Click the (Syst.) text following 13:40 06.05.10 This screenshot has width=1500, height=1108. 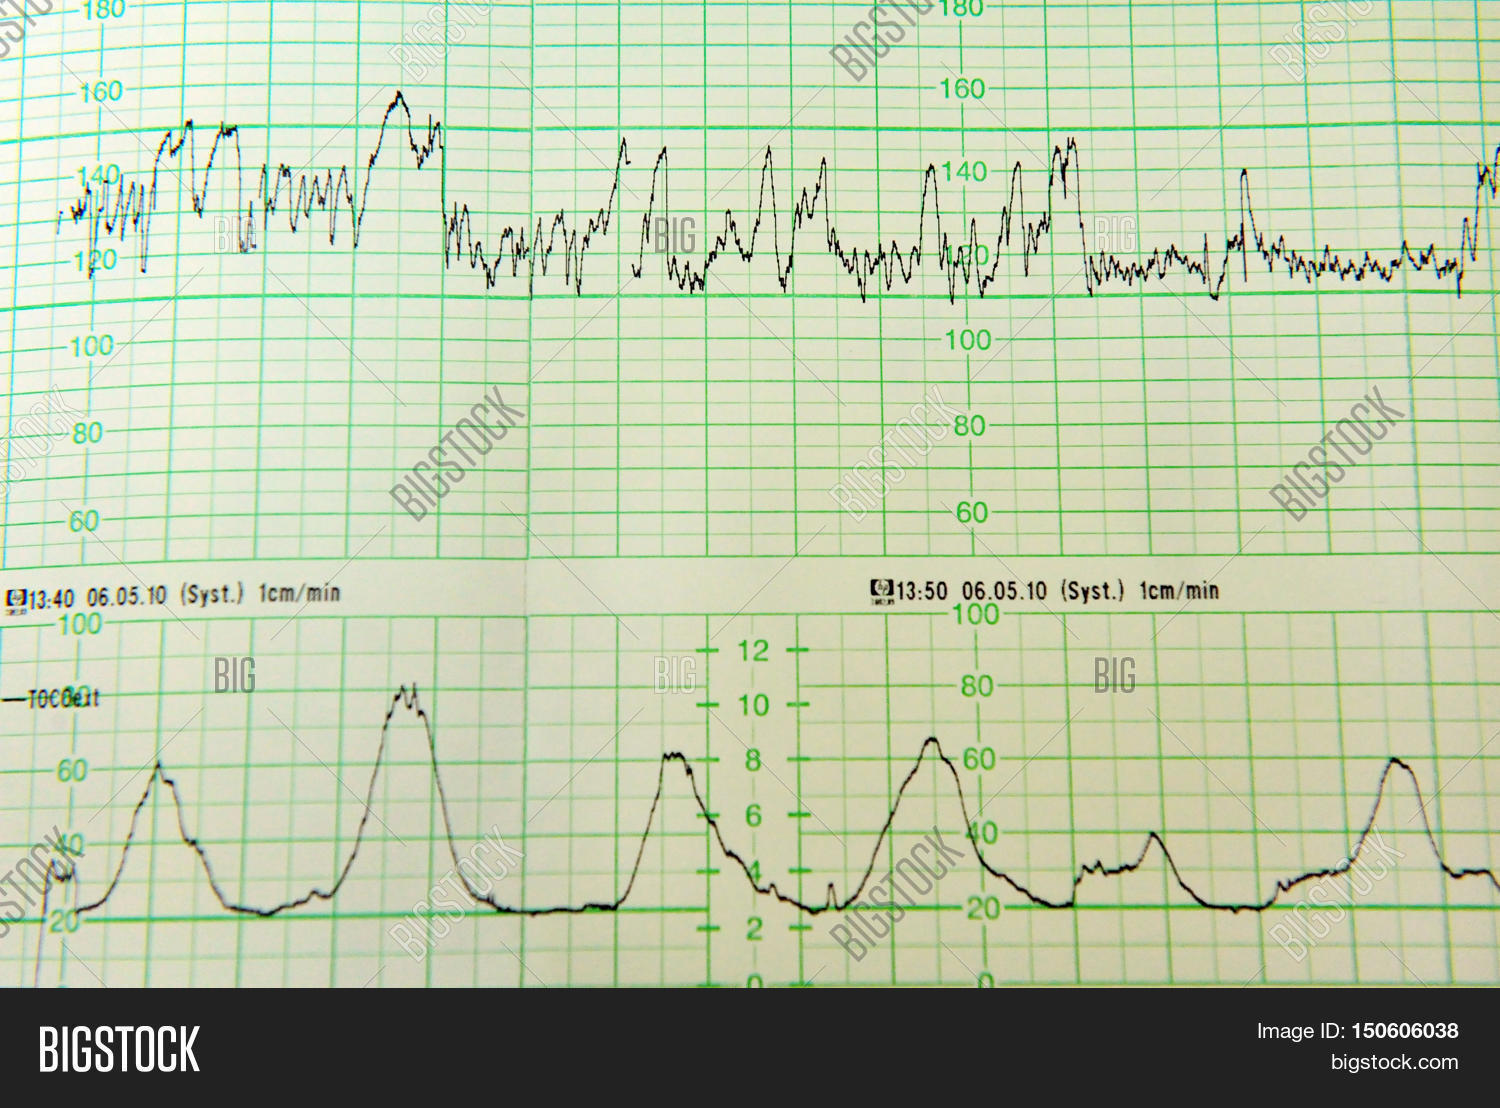pos(212,594)
